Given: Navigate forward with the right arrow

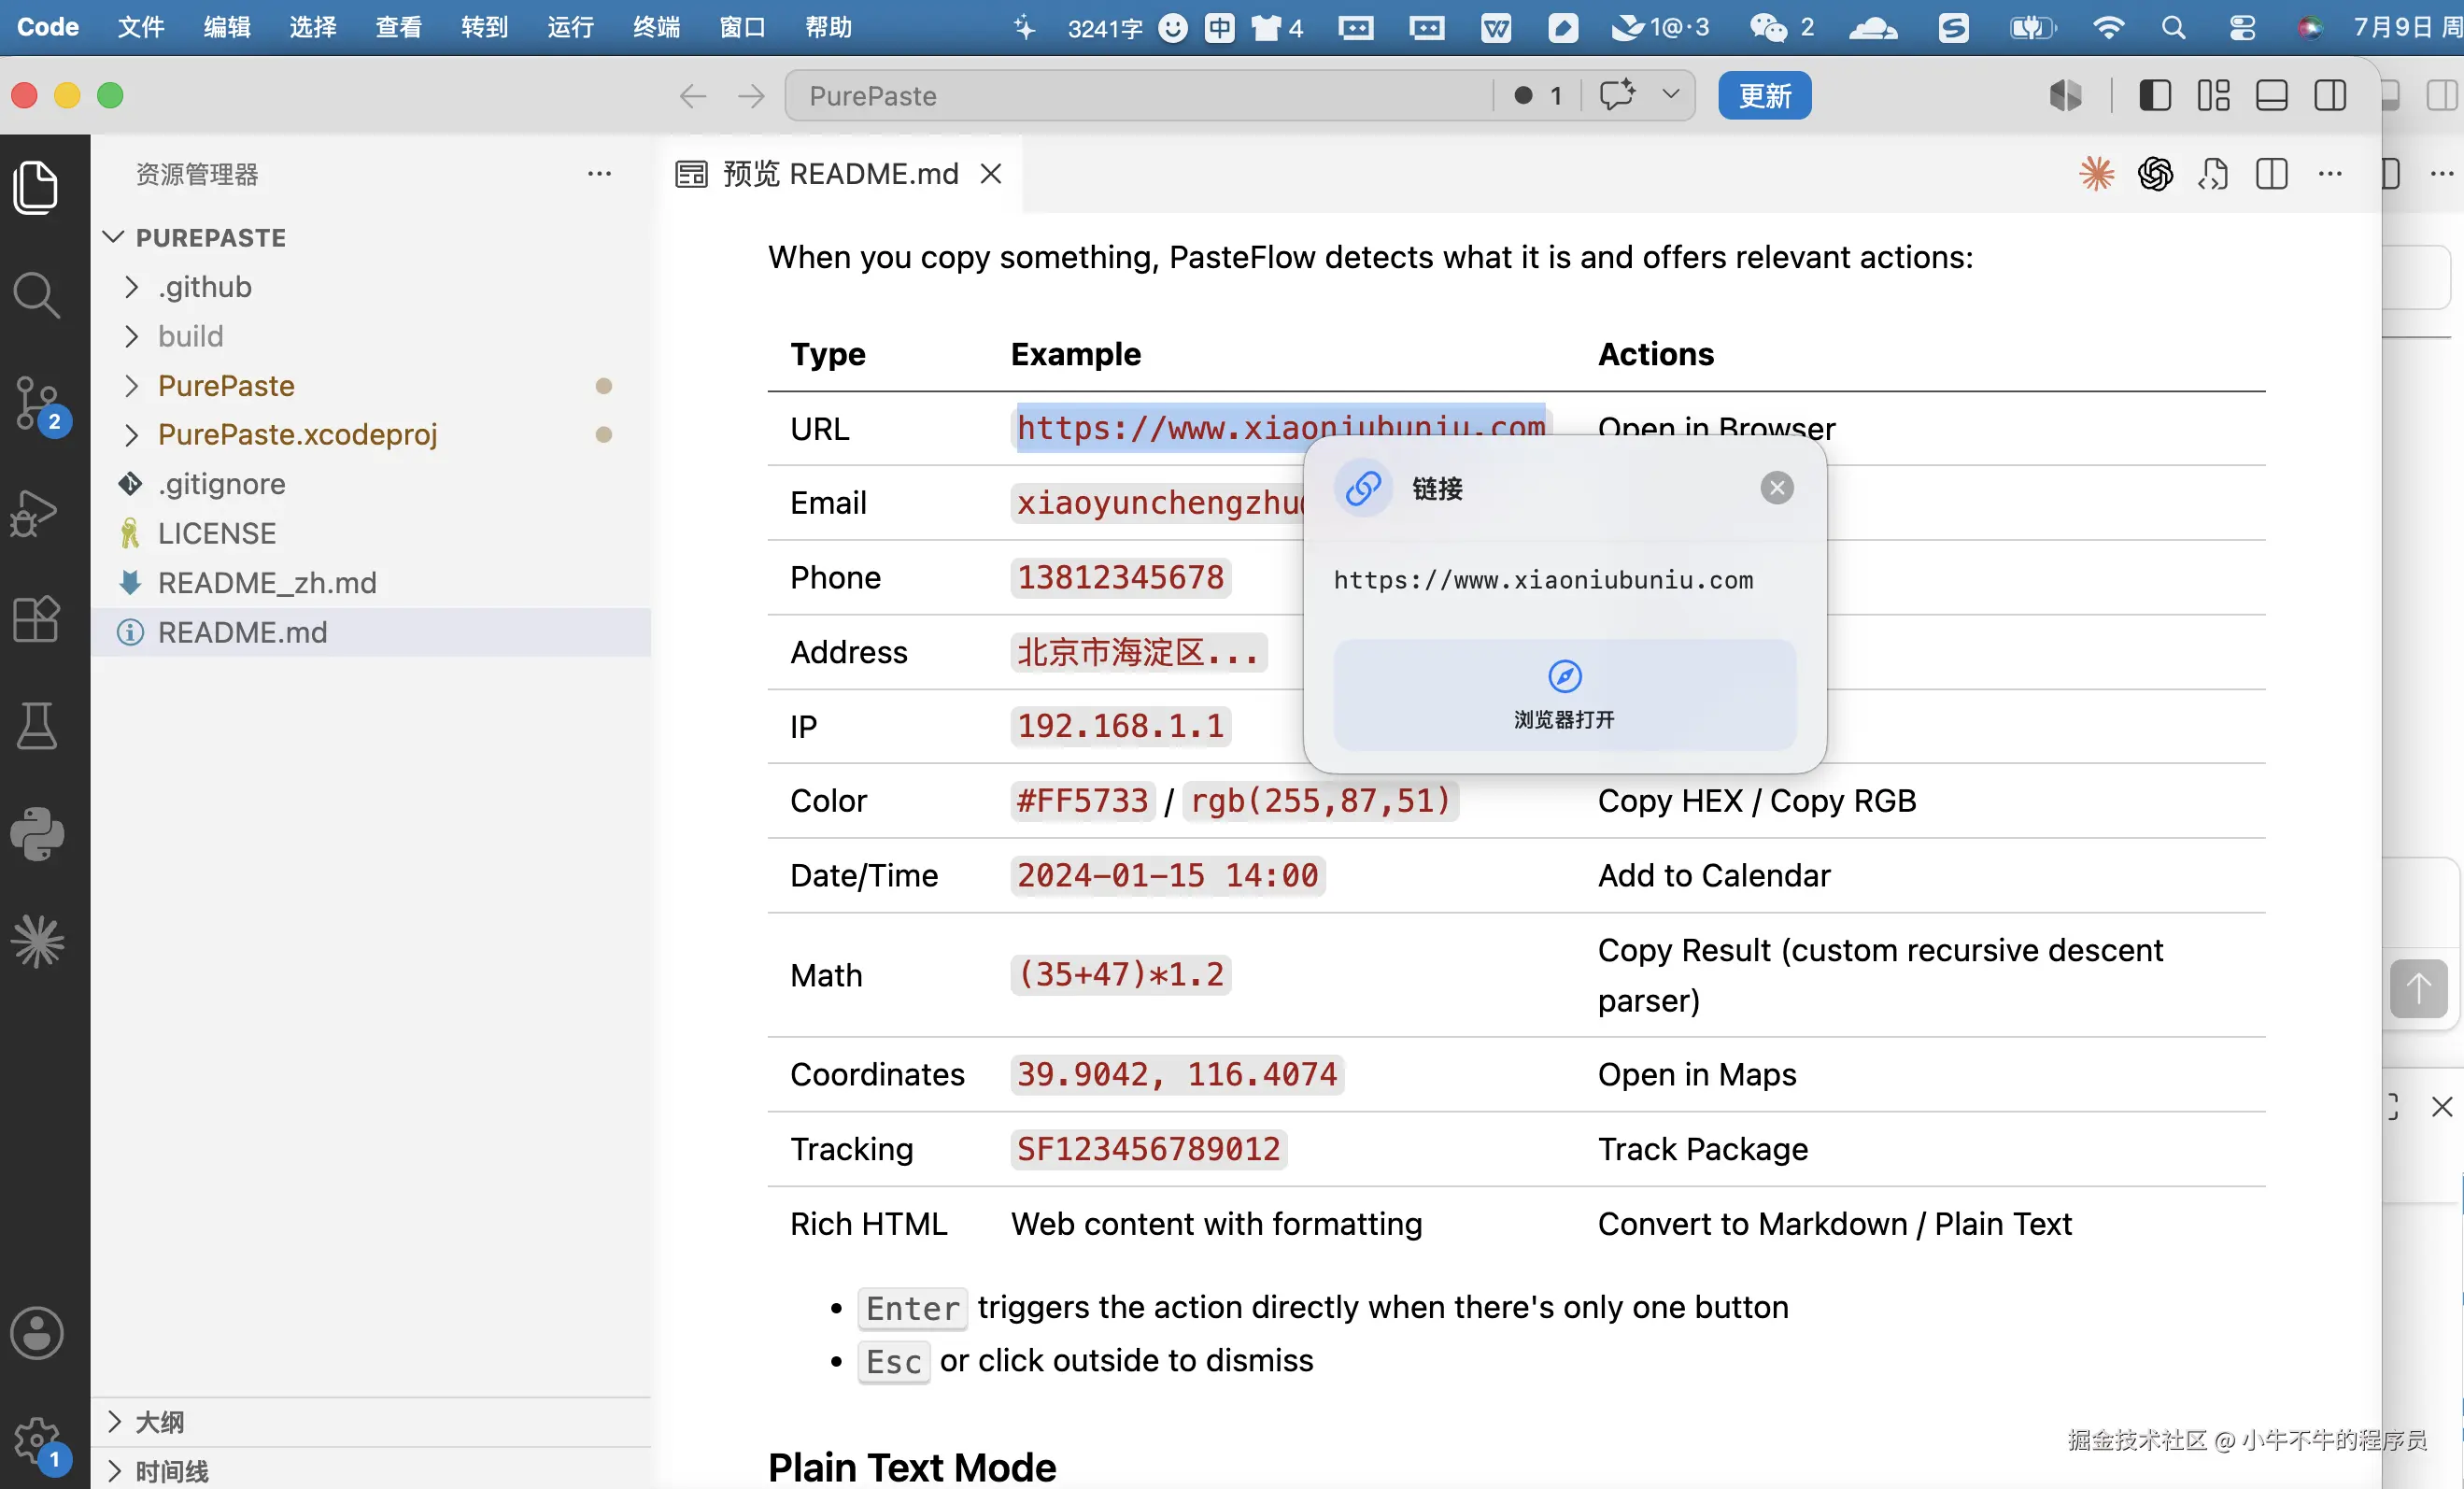Looking at the screenshot, I should 751,96.
